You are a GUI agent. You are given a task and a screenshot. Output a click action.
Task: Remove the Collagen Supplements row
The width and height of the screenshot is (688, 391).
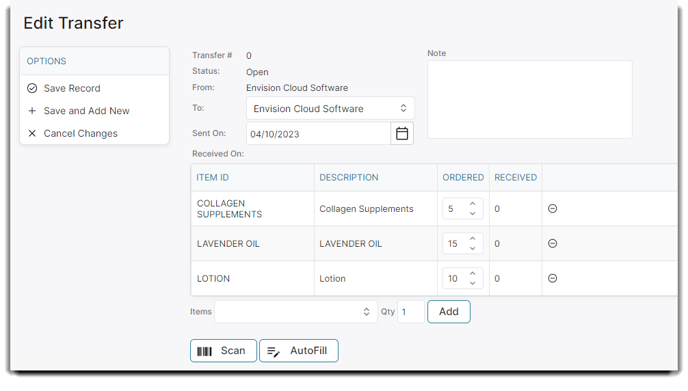point(552,208)
